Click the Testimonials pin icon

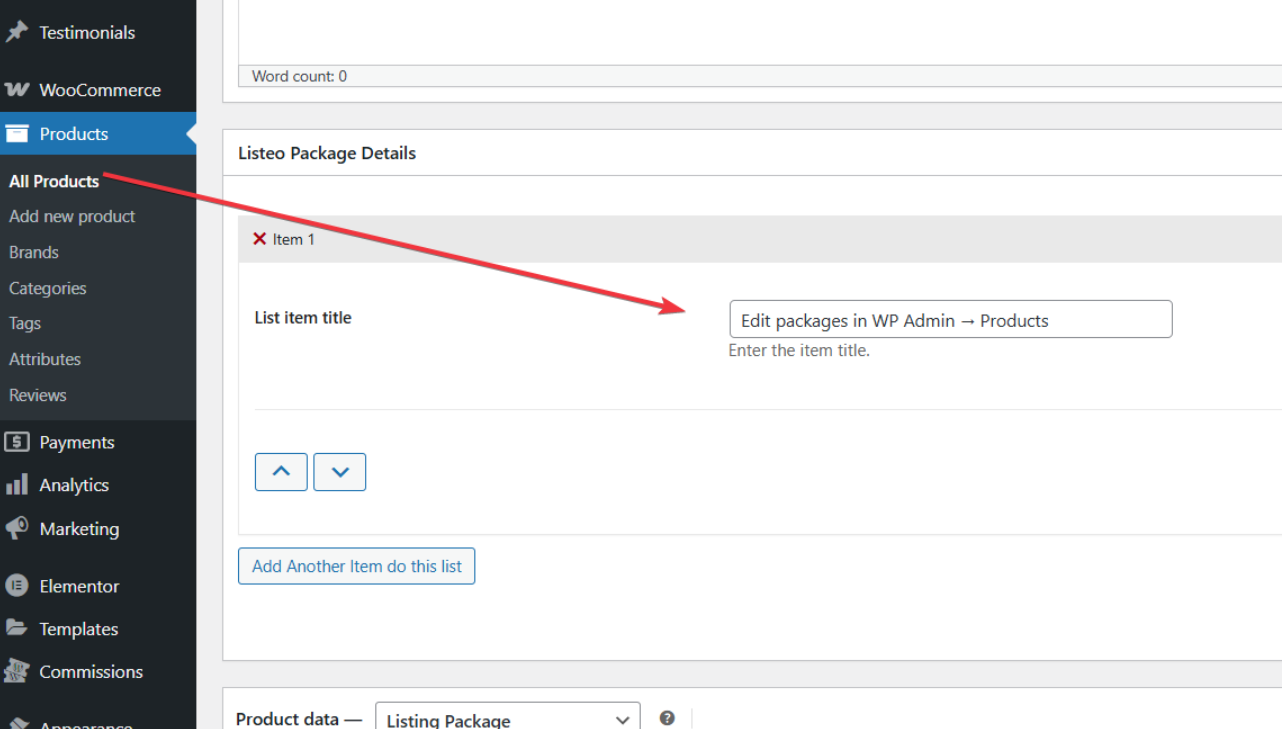(x=17, y=32)
